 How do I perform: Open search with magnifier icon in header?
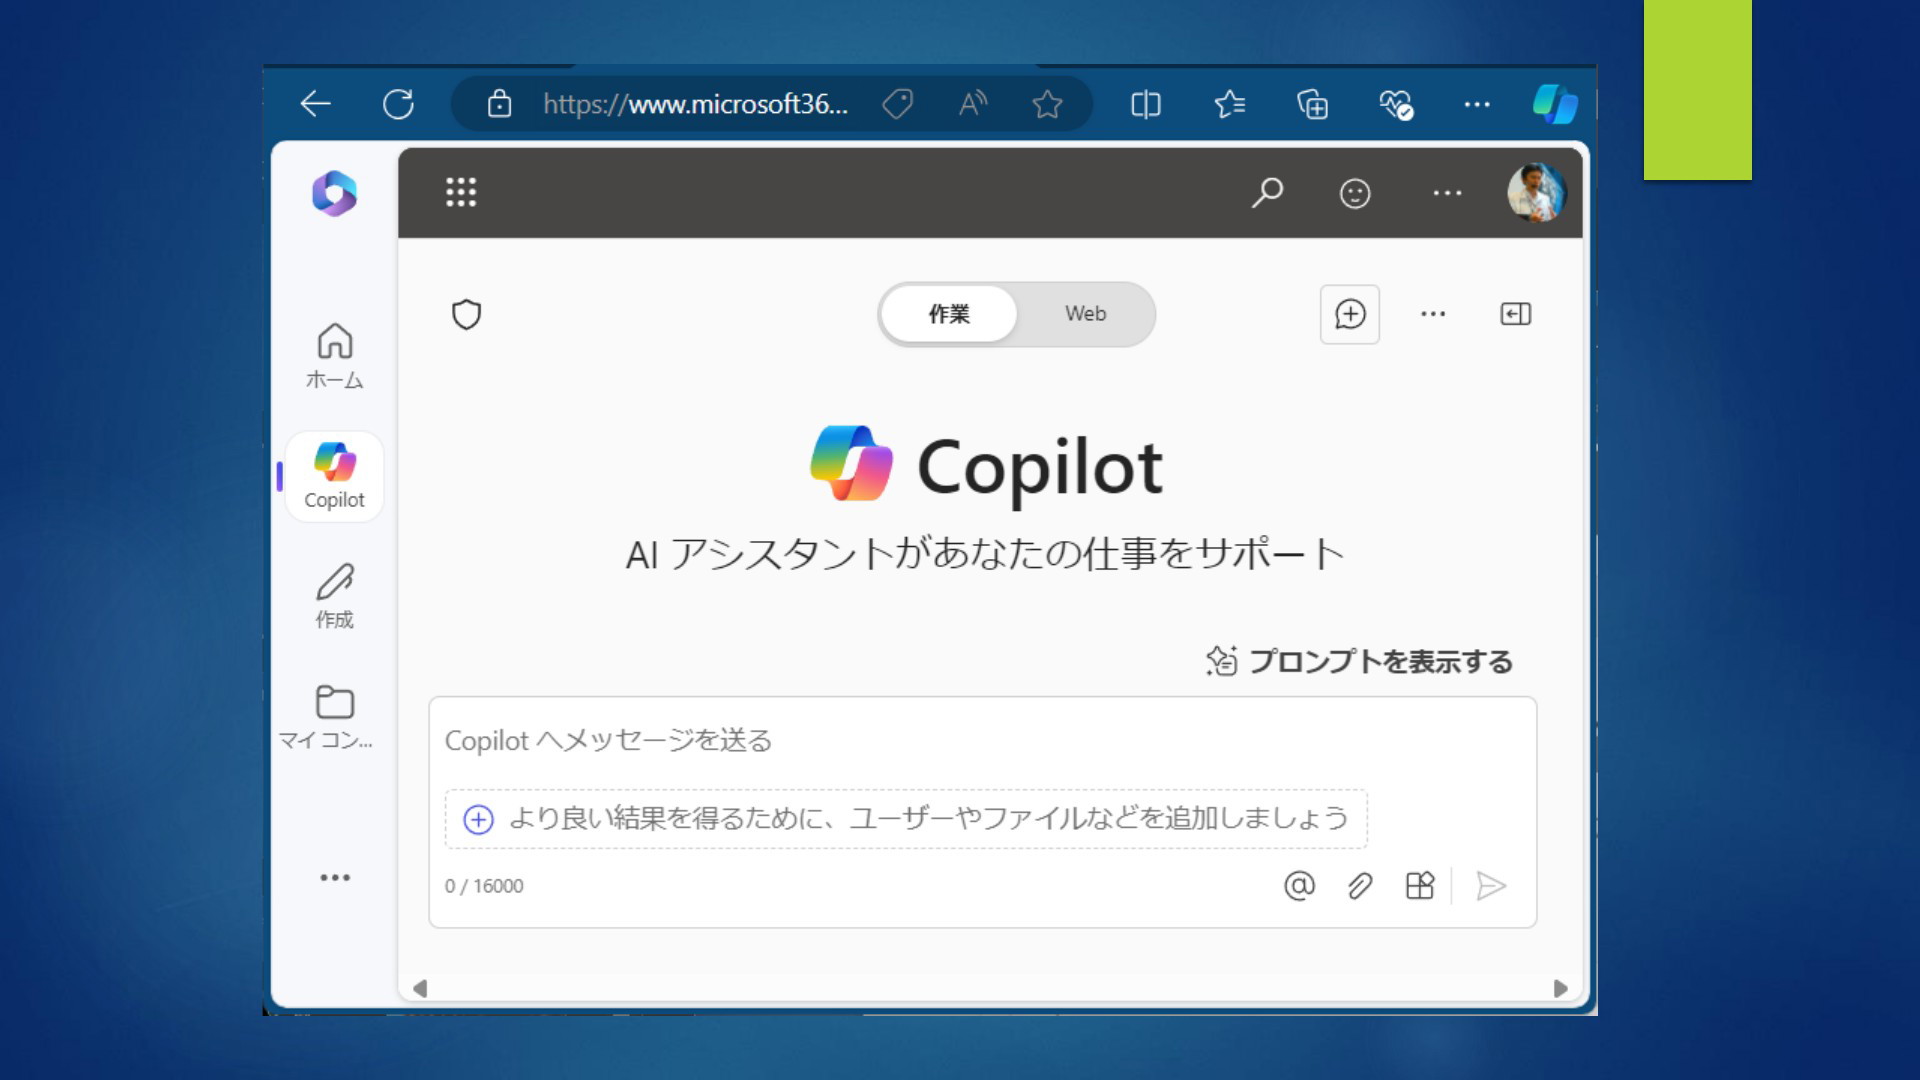pos(1267,192)
